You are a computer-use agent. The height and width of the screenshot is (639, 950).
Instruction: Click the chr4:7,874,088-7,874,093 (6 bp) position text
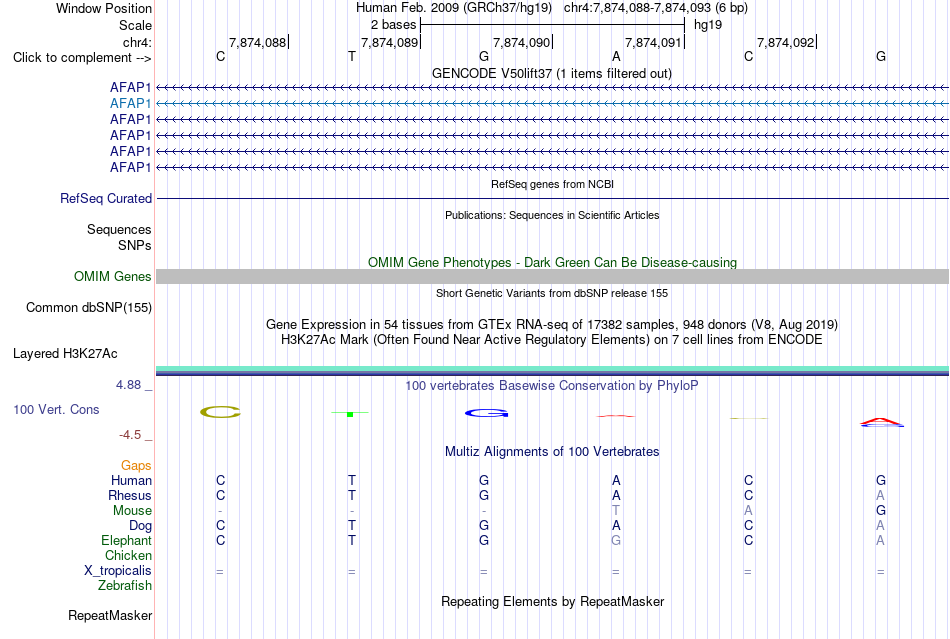click(x=656, y=8)
